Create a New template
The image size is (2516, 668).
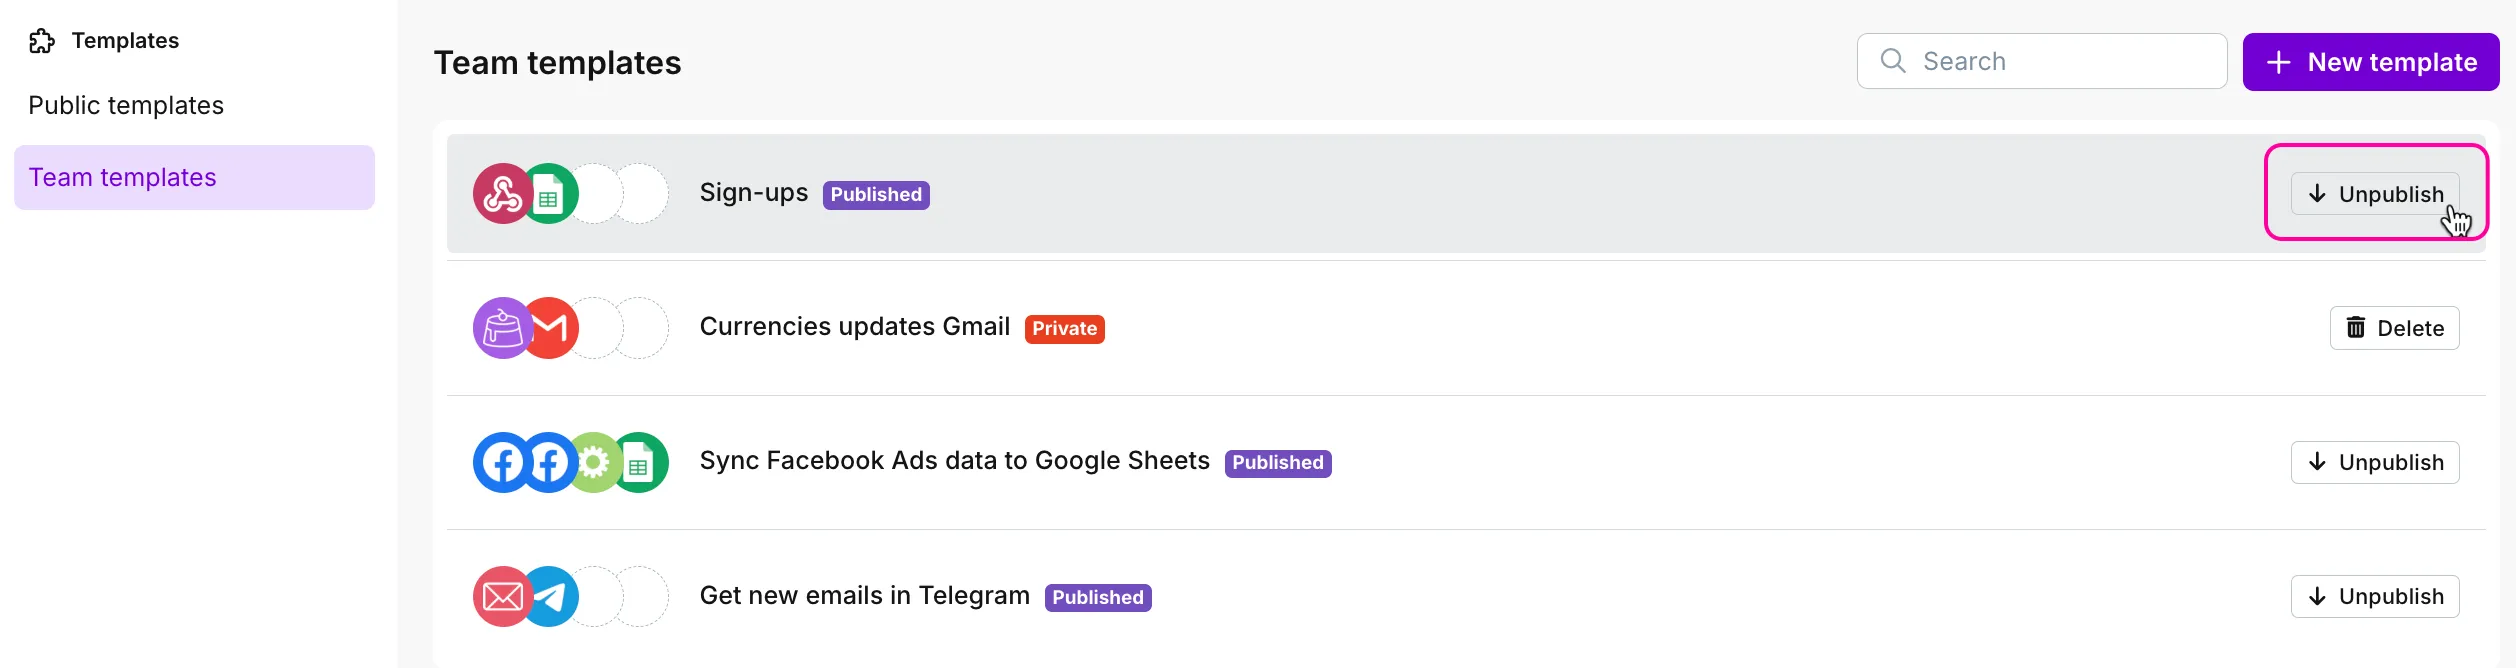tap(2370, 62)
